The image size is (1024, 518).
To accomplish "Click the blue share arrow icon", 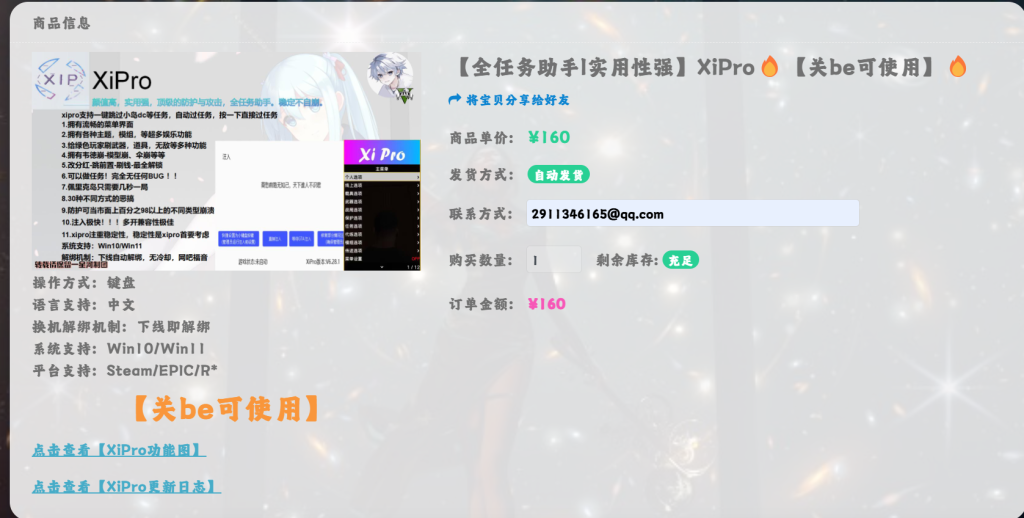I will pos(456,100).
